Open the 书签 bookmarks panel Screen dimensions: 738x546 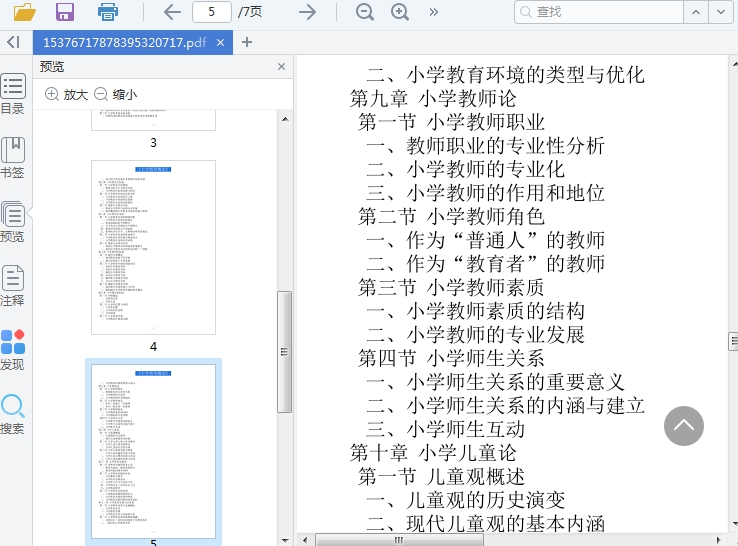click(x=13, y=158)
